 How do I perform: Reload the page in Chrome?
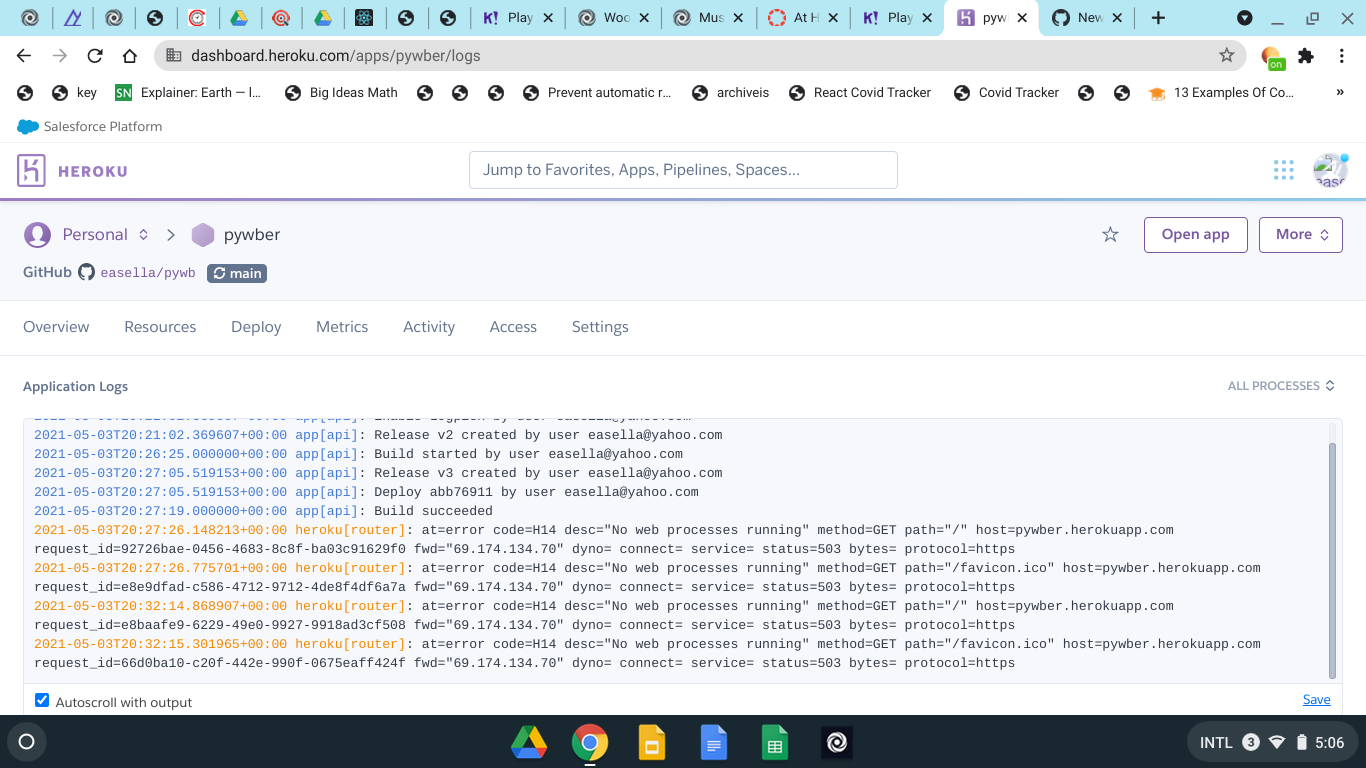[95, 56]
